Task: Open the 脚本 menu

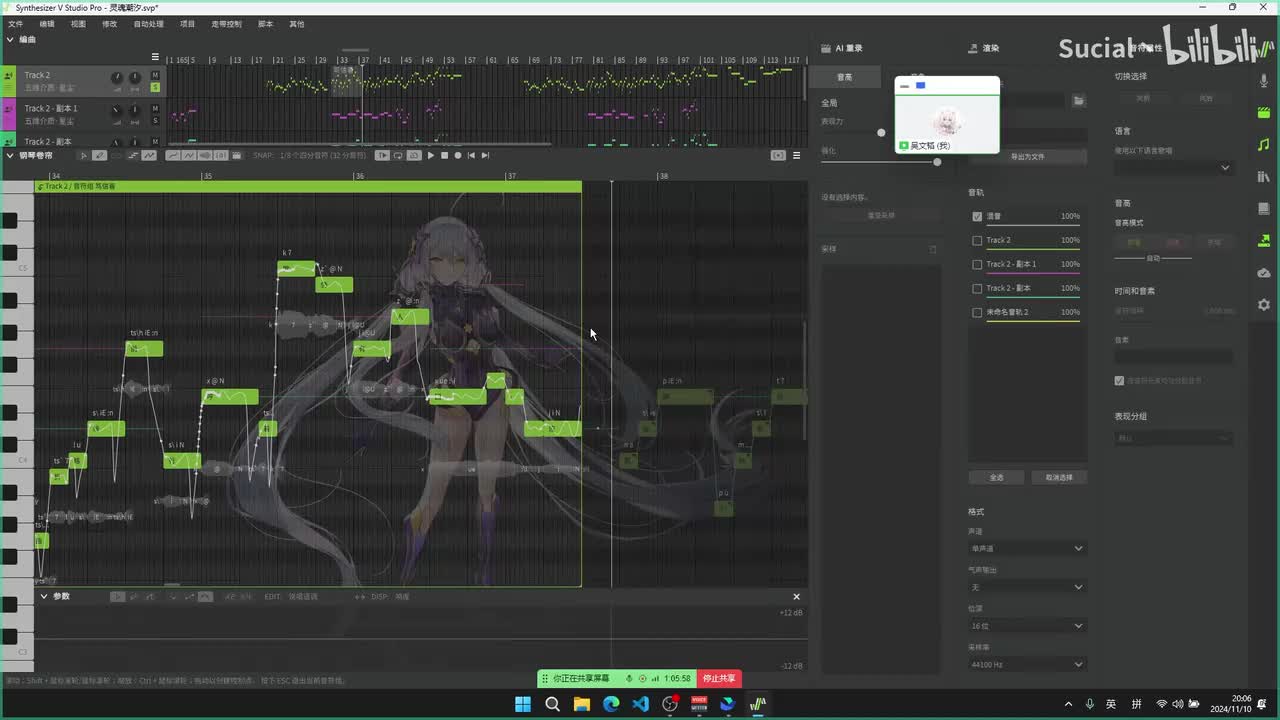Action: tap(265, 24)
